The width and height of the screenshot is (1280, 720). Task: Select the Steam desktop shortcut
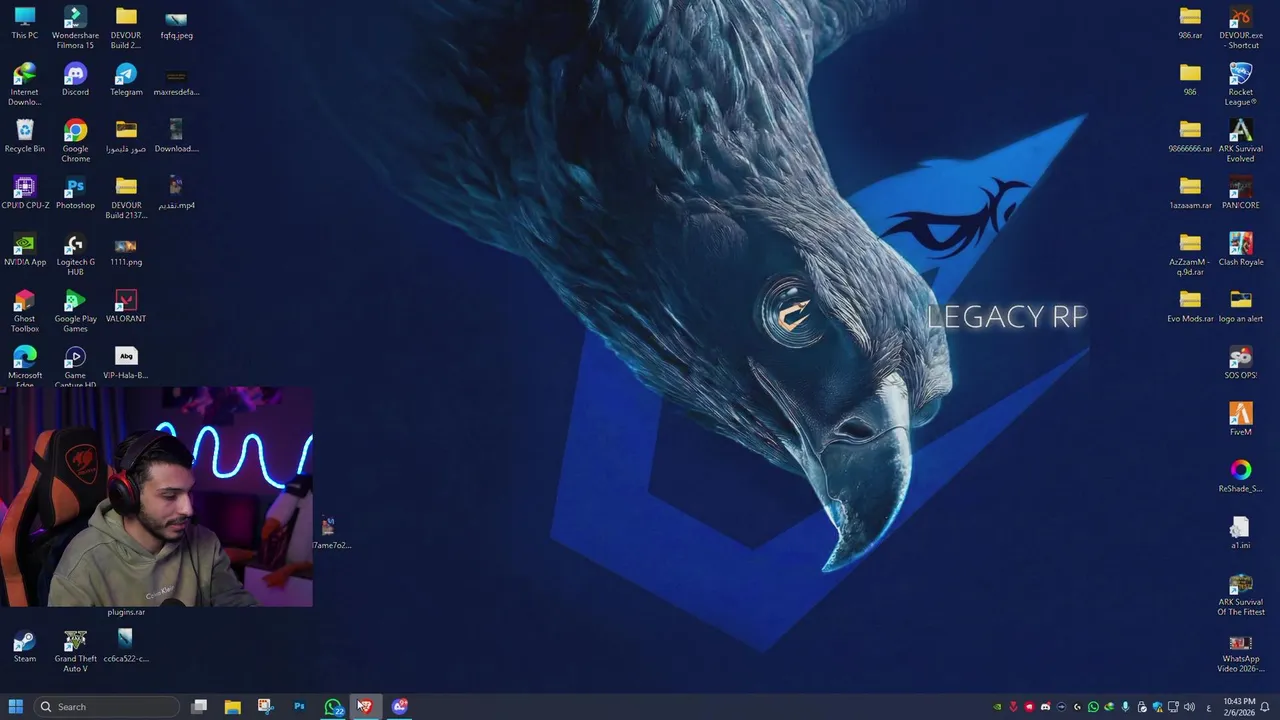coord(25,647)
